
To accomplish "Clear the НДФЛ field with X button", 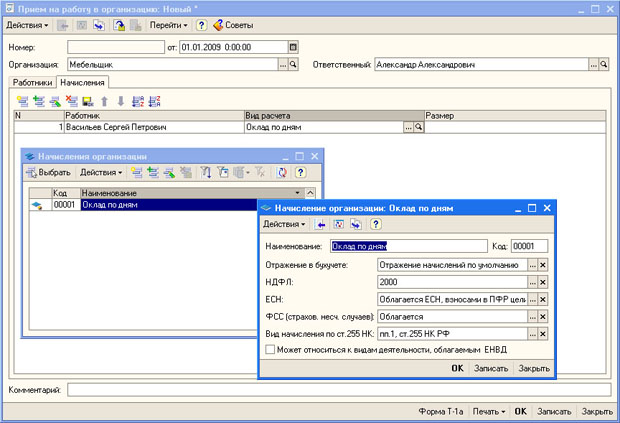I will pyautogui.click(x=543, y=282).
